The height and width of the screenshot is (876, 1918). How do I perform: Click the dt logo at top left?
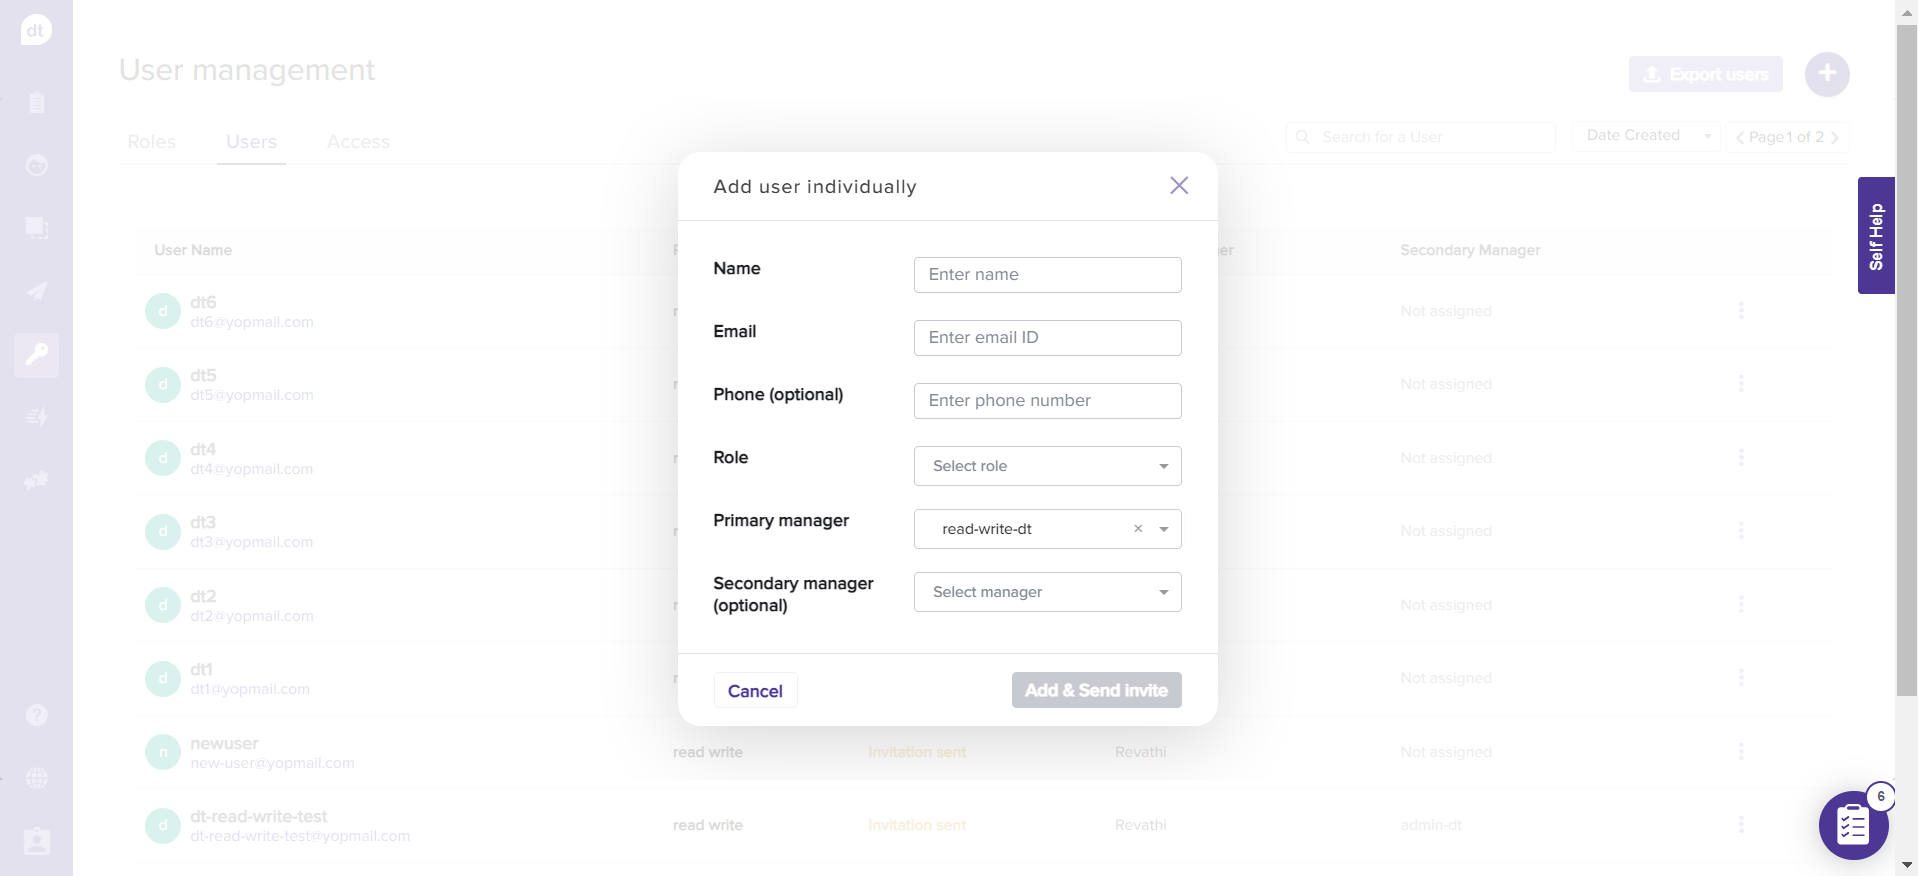pos(36,30)
